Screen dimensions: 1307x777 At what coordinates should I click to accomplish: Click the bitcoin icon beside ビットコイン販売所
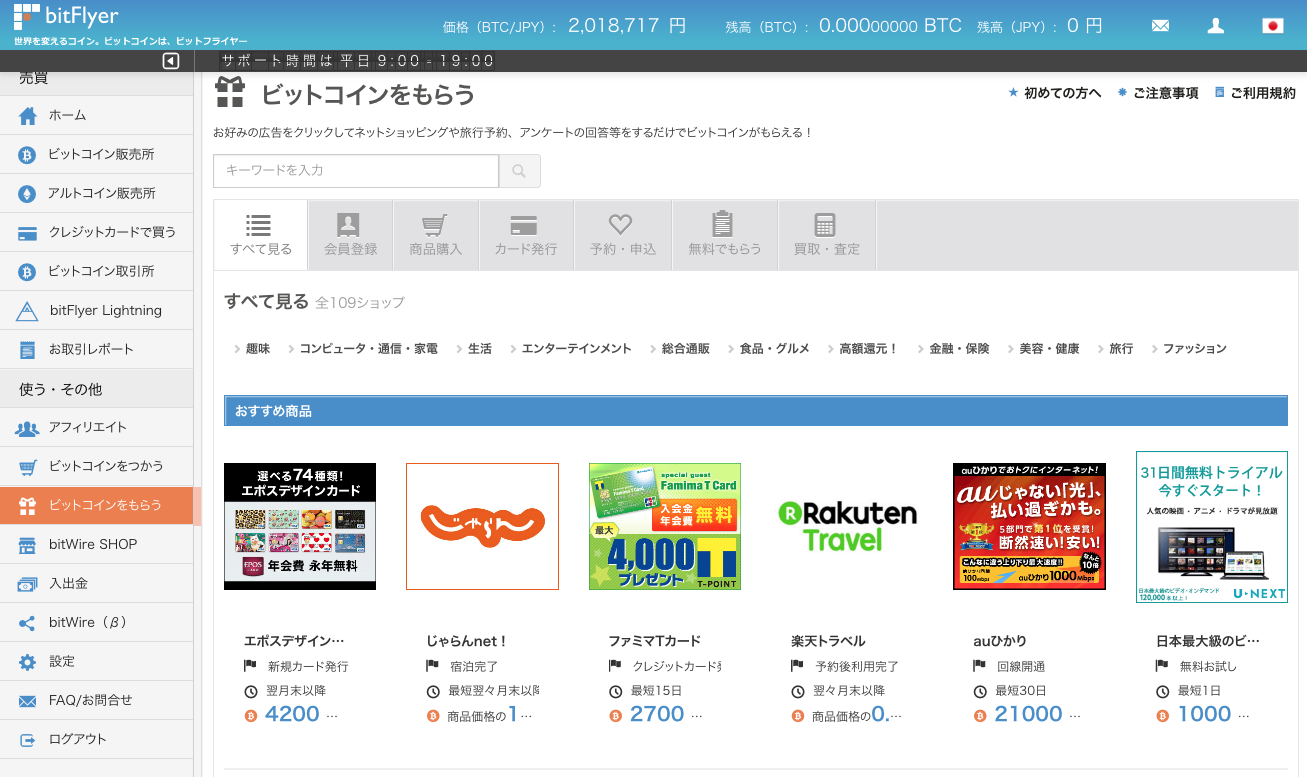point(28,155)
